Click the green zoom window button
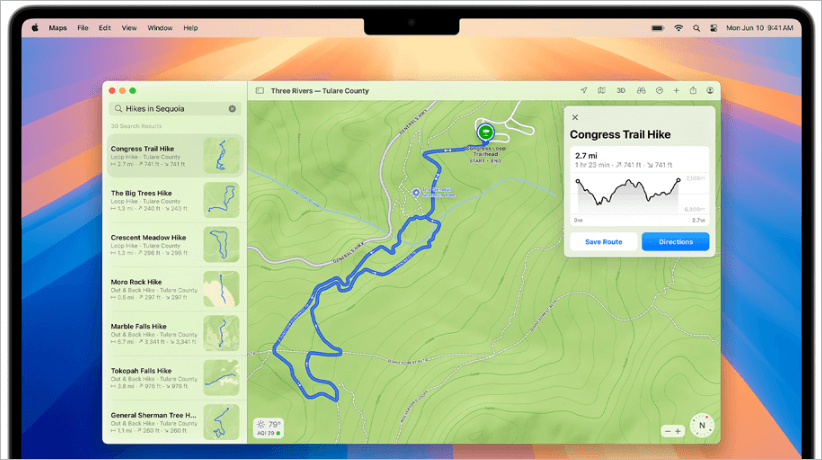Image resolution: width=822 pixels, height=460 pixels. [x=133, y=91]
